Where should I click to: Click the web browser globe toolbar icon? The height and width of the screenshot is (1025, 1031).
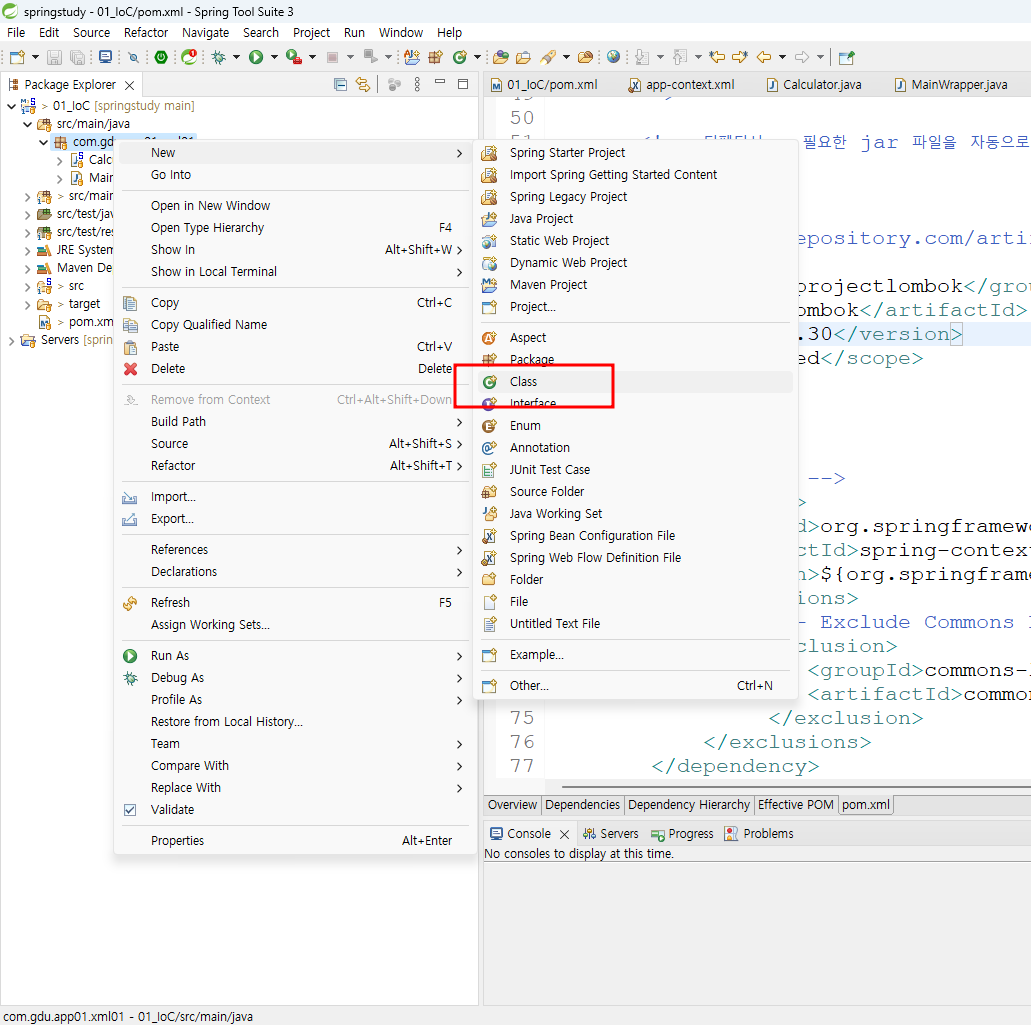613,57
